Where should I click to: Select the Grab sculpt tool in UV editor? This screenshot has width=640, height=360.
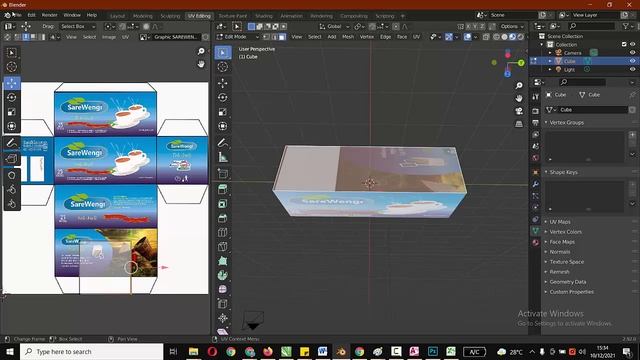point(11,175)
